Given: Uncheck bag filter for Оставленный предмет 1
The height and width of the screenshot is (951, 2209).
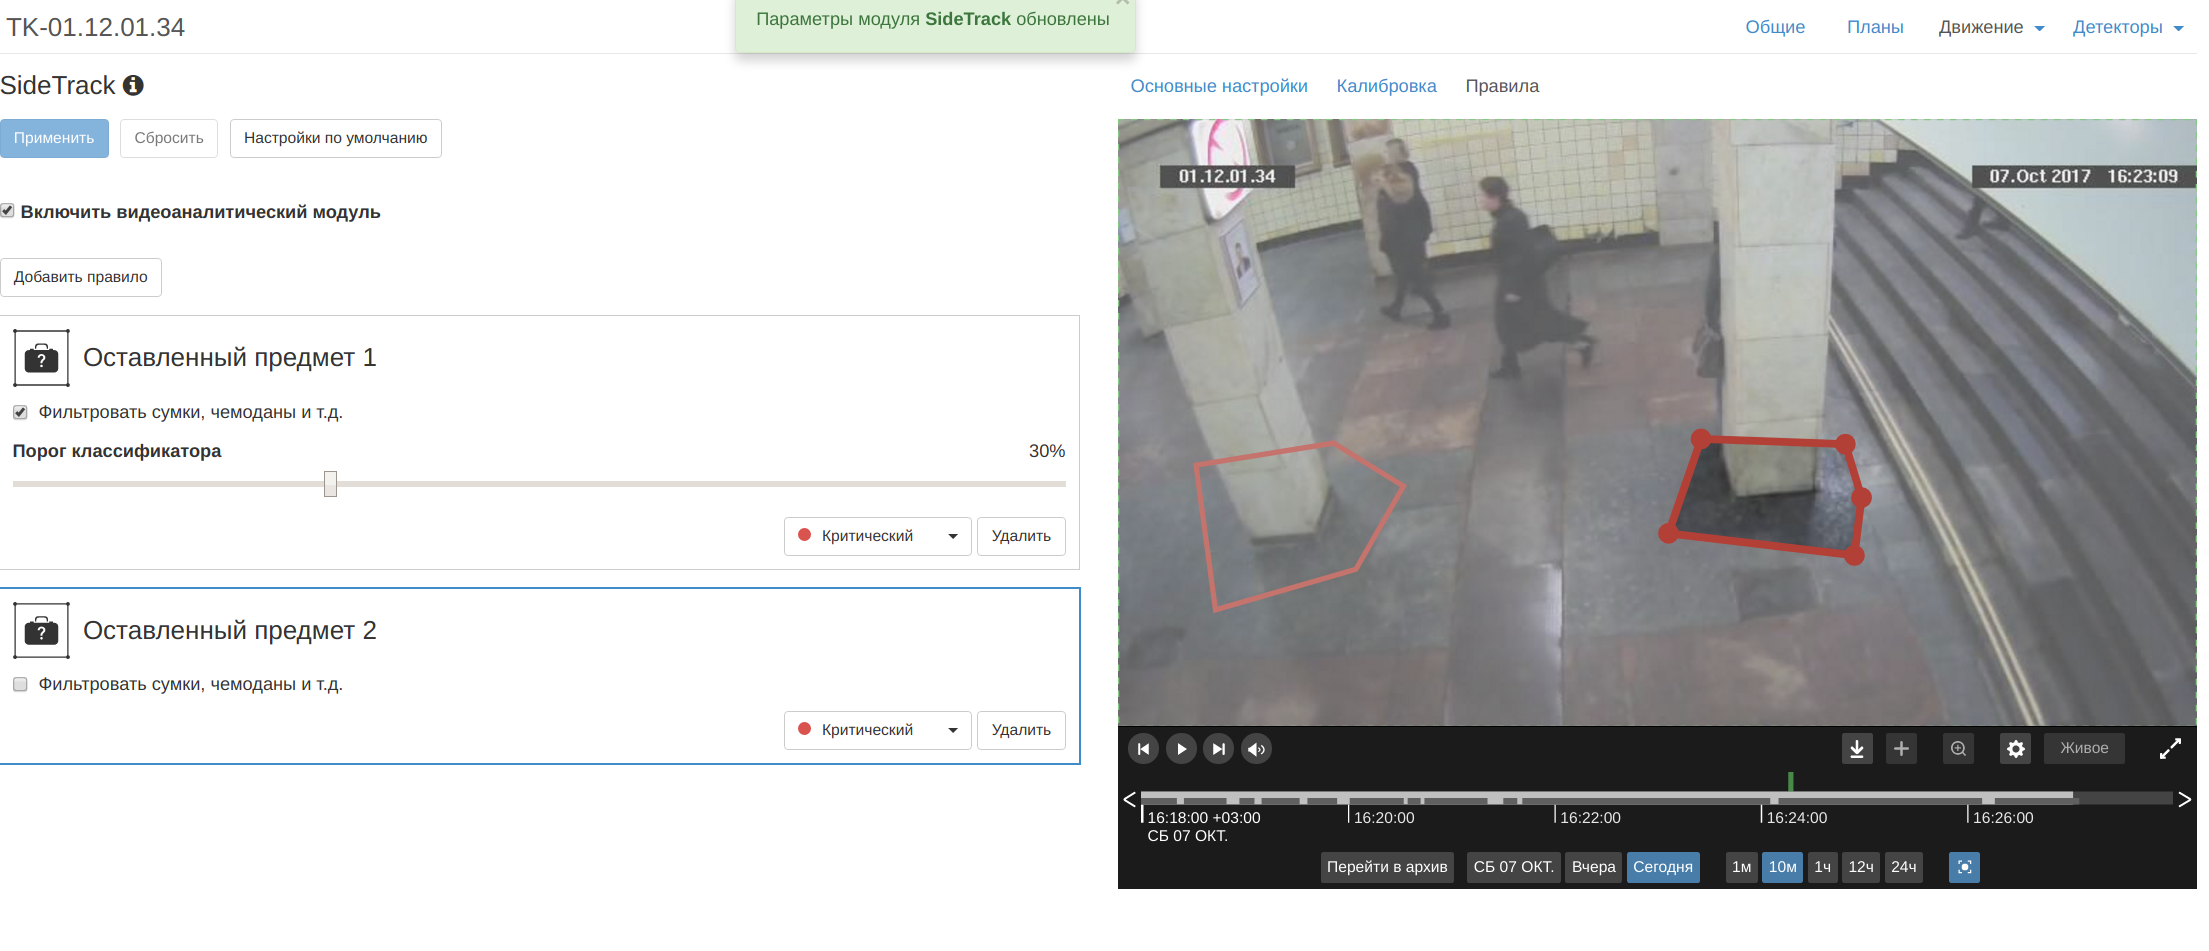Looking at the screenshot, I should click(x=20, y=412).
